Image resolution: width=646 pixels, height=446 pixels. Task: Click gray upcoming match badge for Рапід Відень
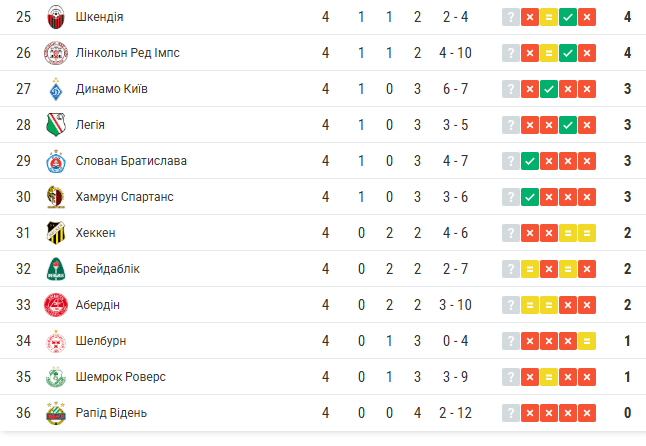pyautogui.click(x=511, y=413)
